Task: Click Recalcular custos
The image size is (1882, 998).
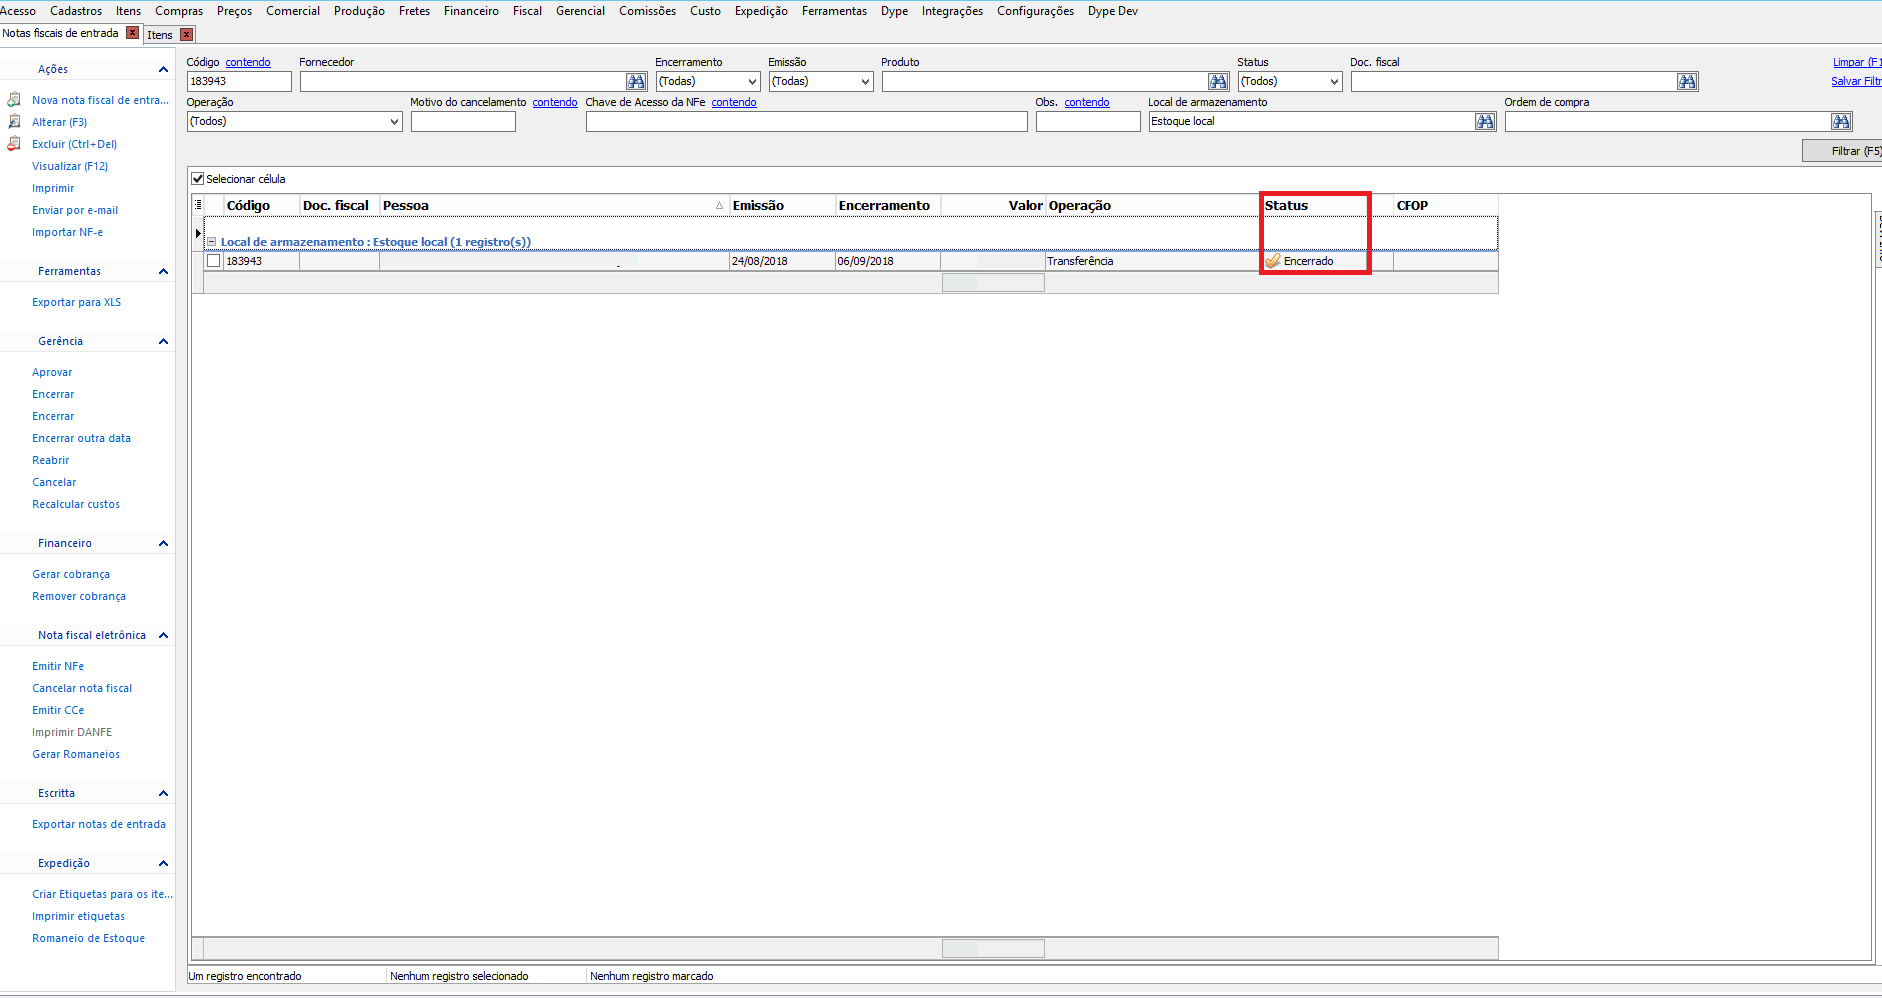Action: coord(76,504)
